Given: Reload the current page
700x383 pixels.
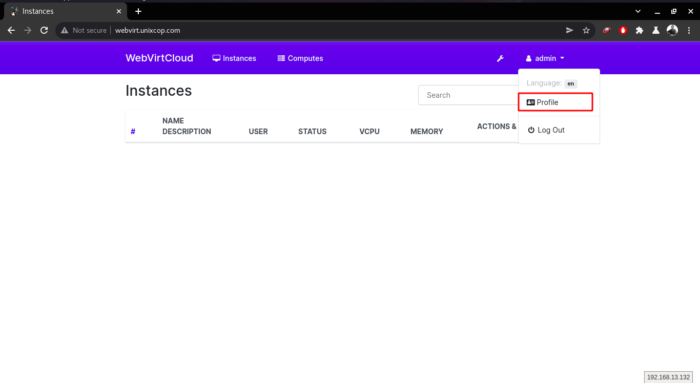Looking at the screenshot, I should tap(44, 30).
